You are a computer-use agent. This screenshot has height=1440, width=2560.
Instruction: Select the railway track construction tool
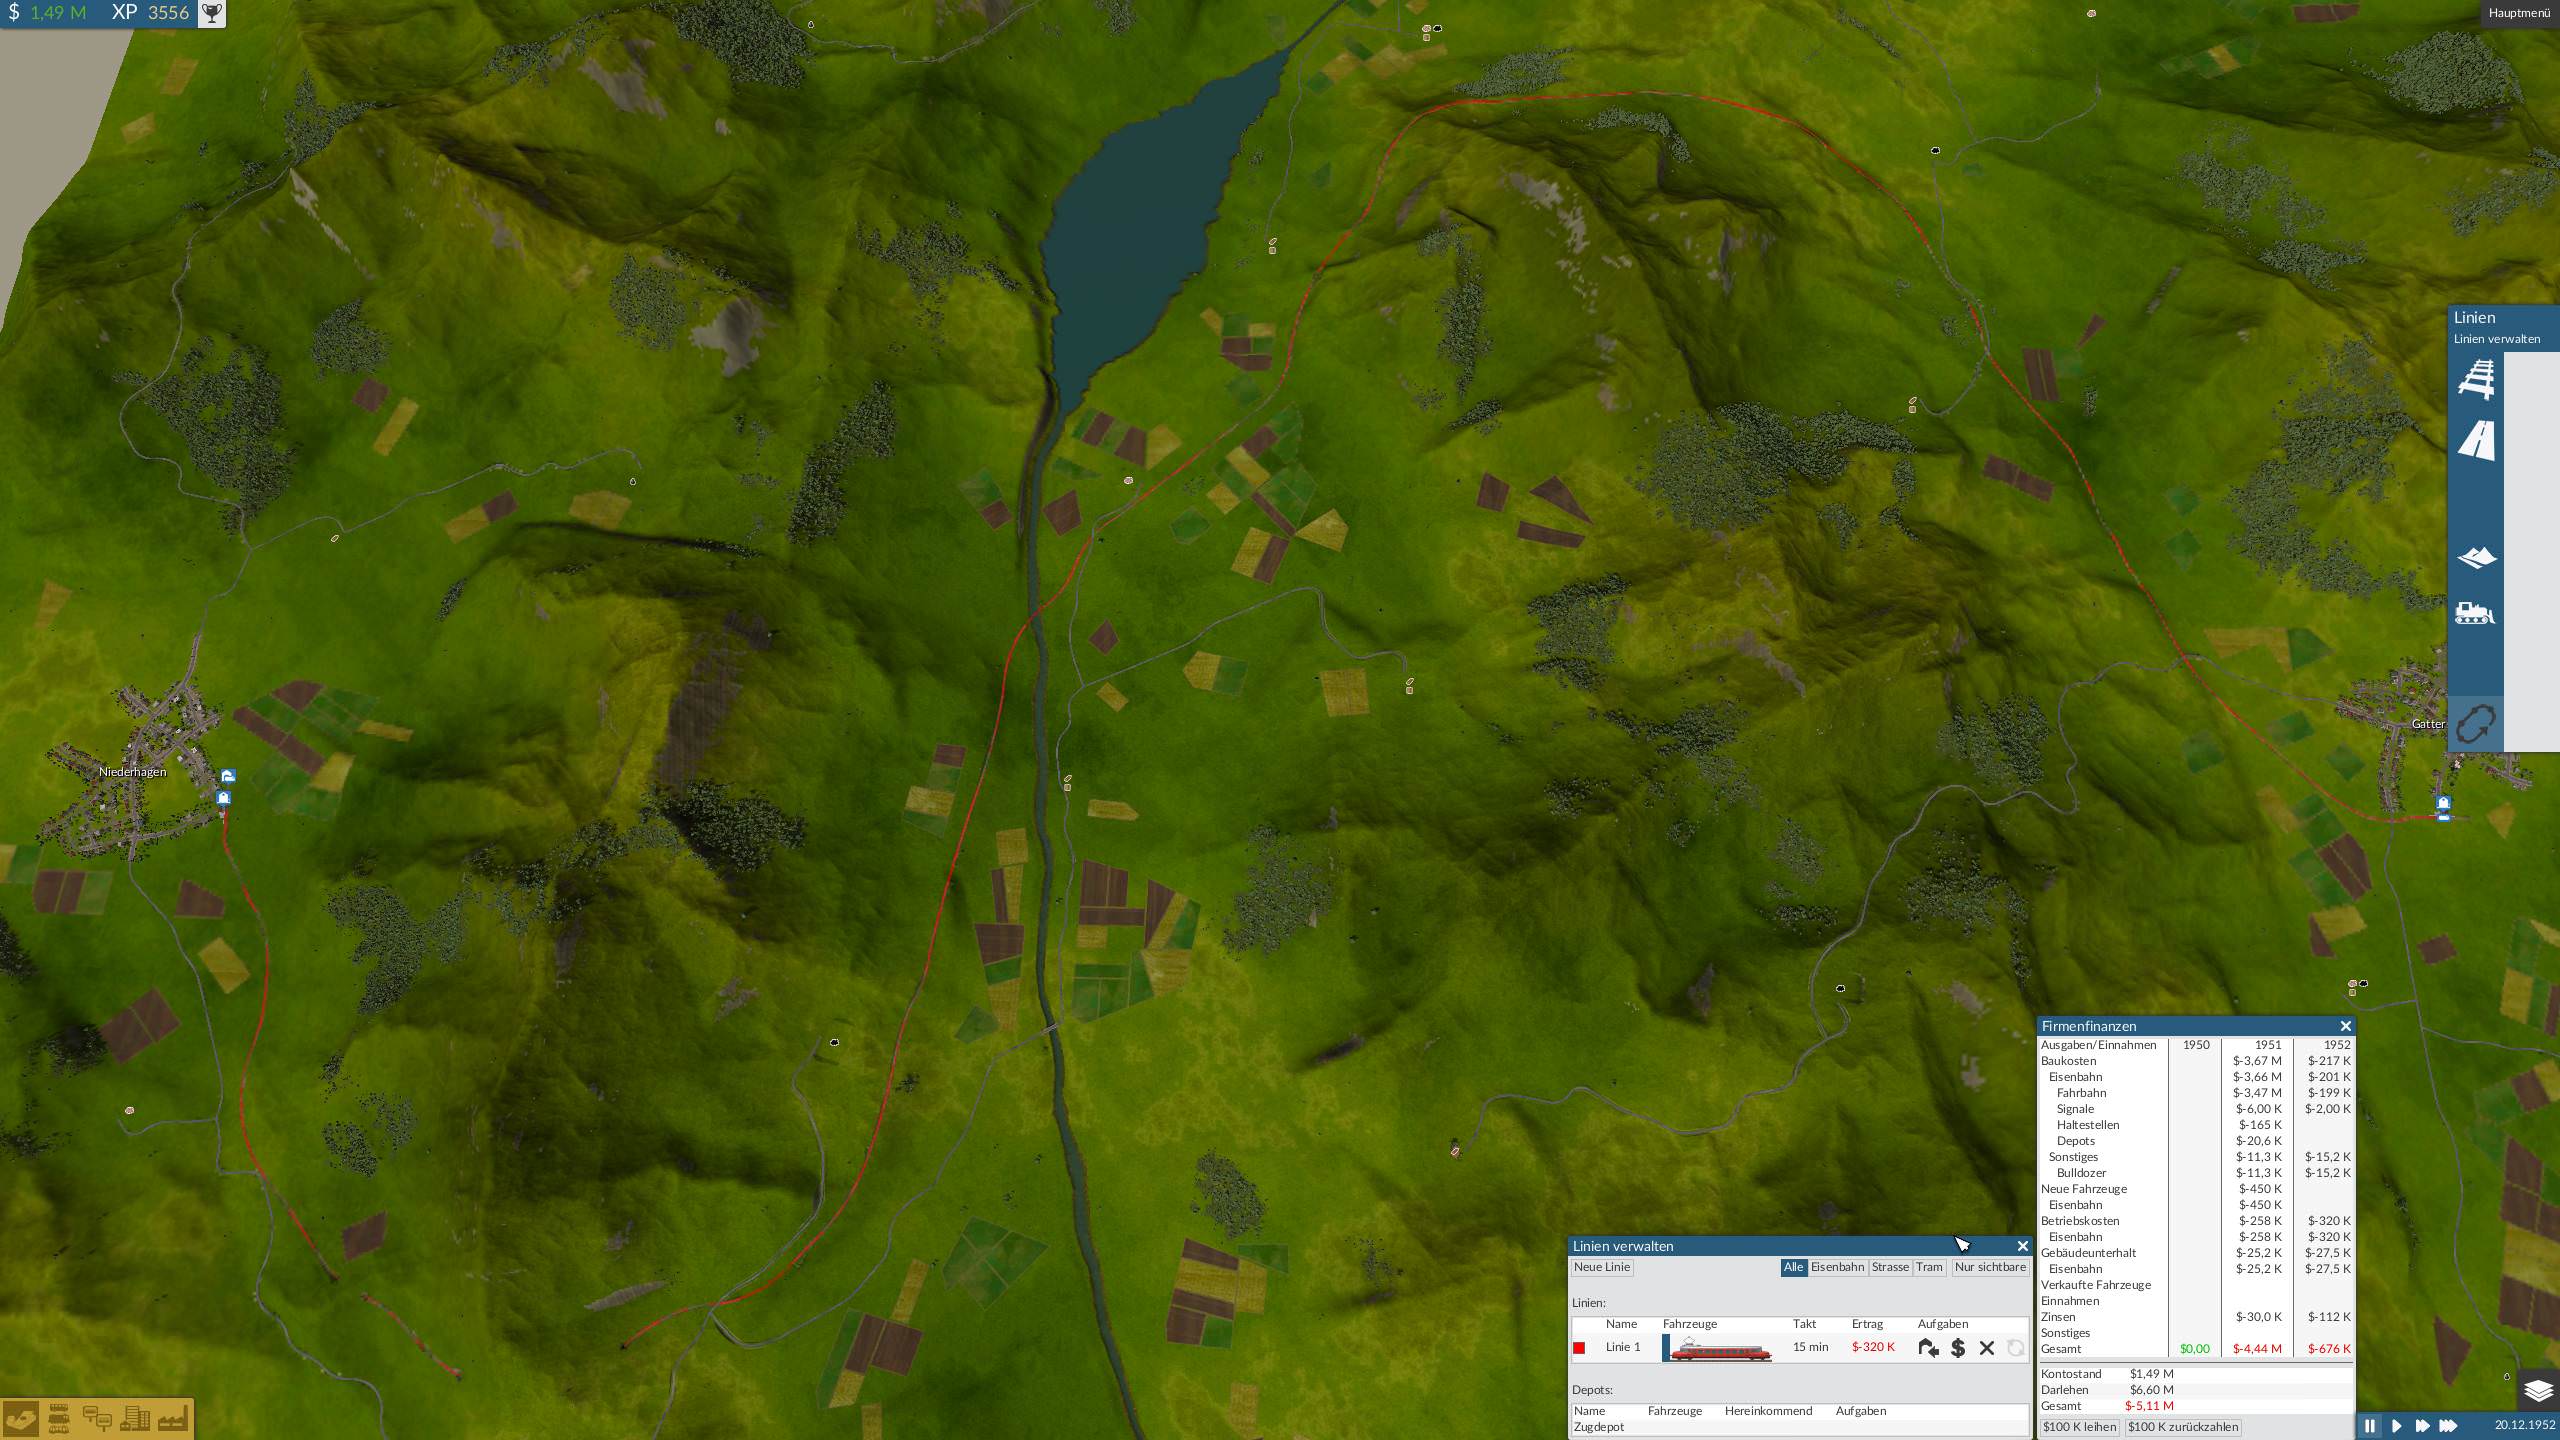2476,379
